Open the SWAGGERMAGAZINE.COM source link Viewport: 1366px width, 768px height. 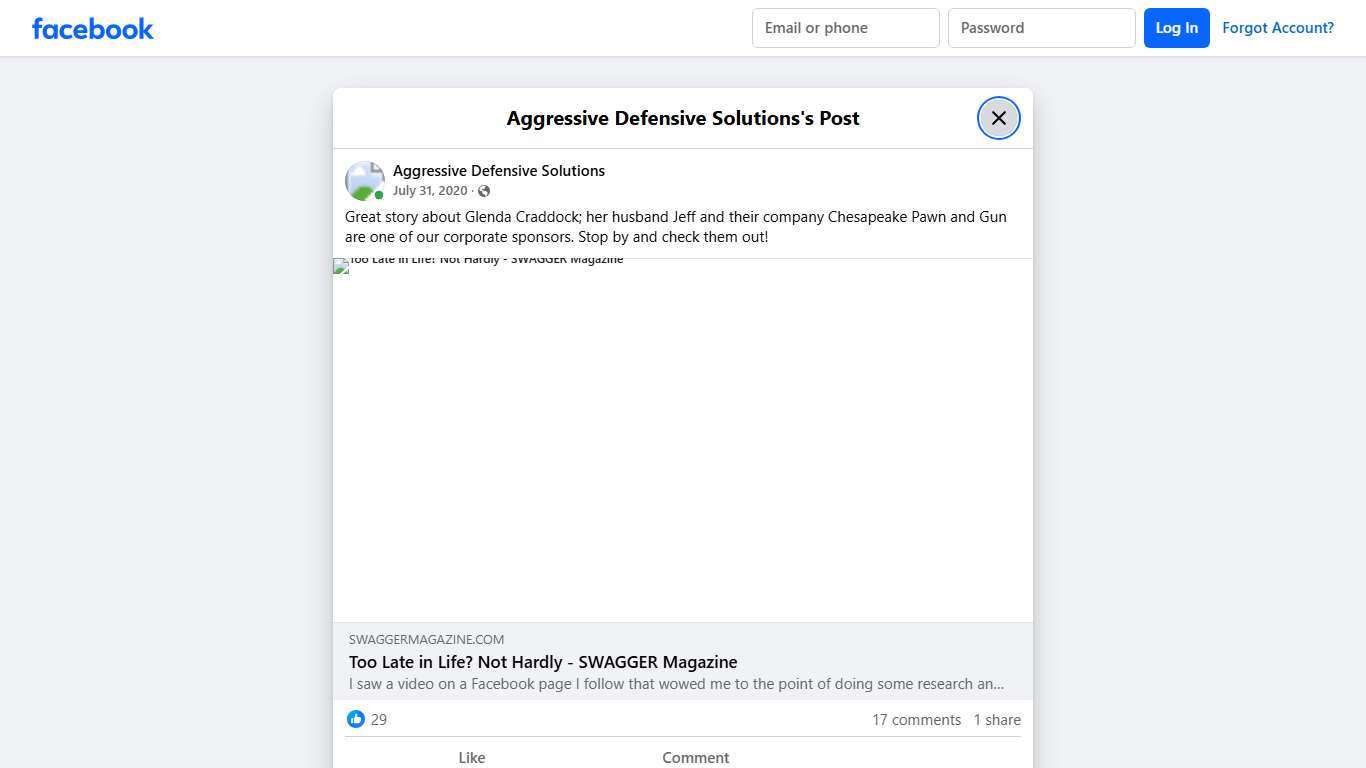click(426, 639)
